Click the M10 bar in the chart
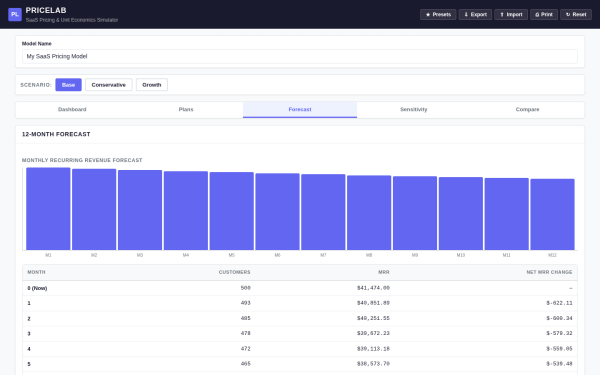 coord(461,214)
